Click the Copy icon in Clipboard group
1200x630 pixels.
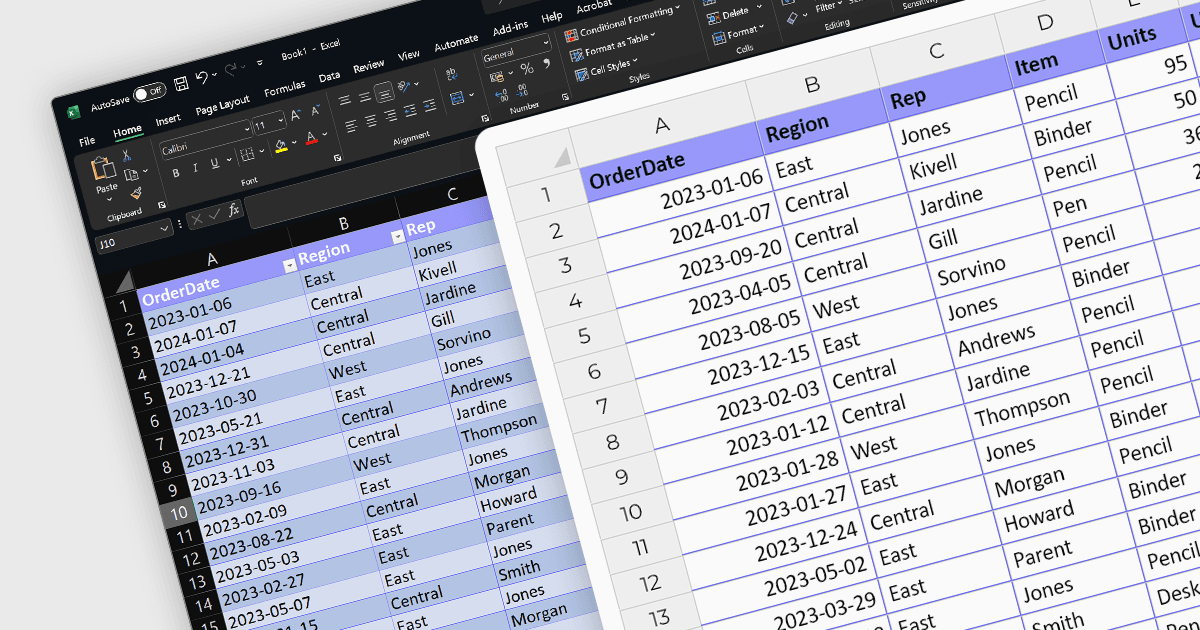tap(131, 174)
